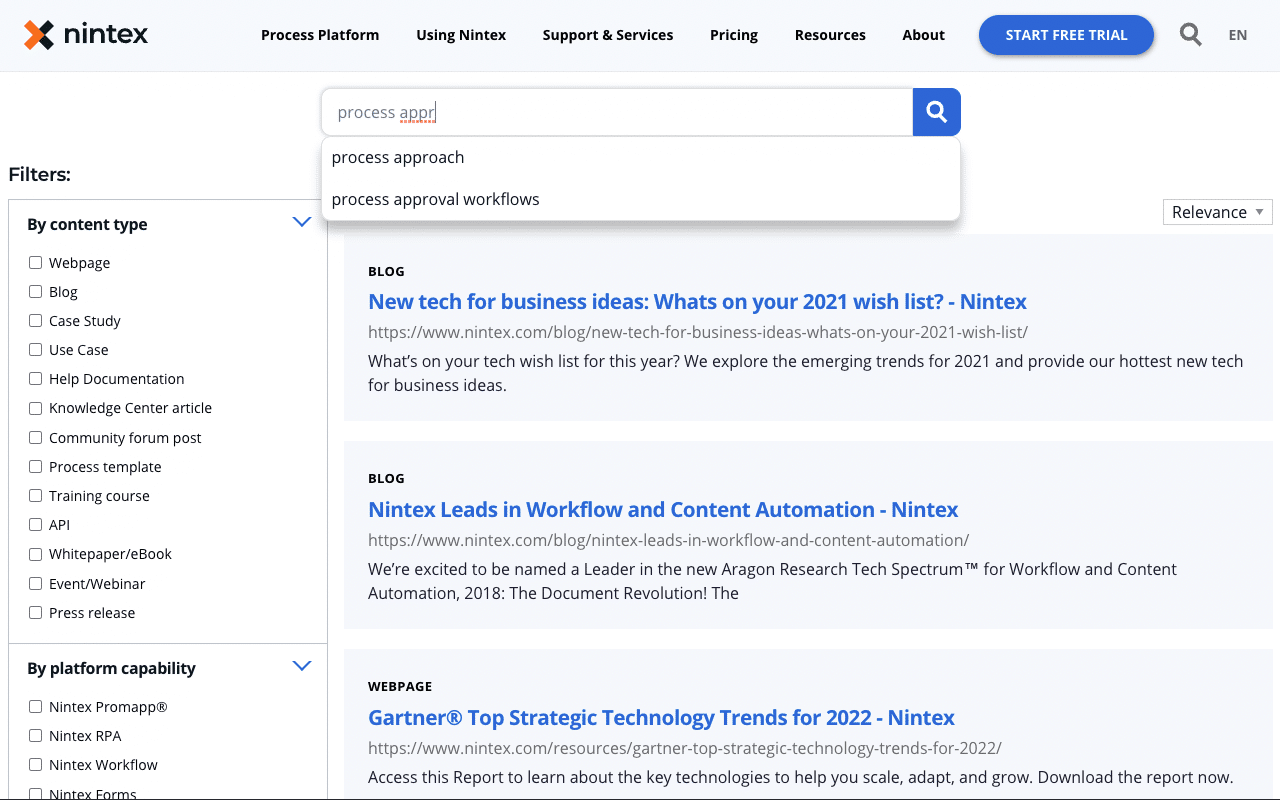Check the Knowledge Center article filter
This screenshot has height=800, width=1280.
[35, 408]
